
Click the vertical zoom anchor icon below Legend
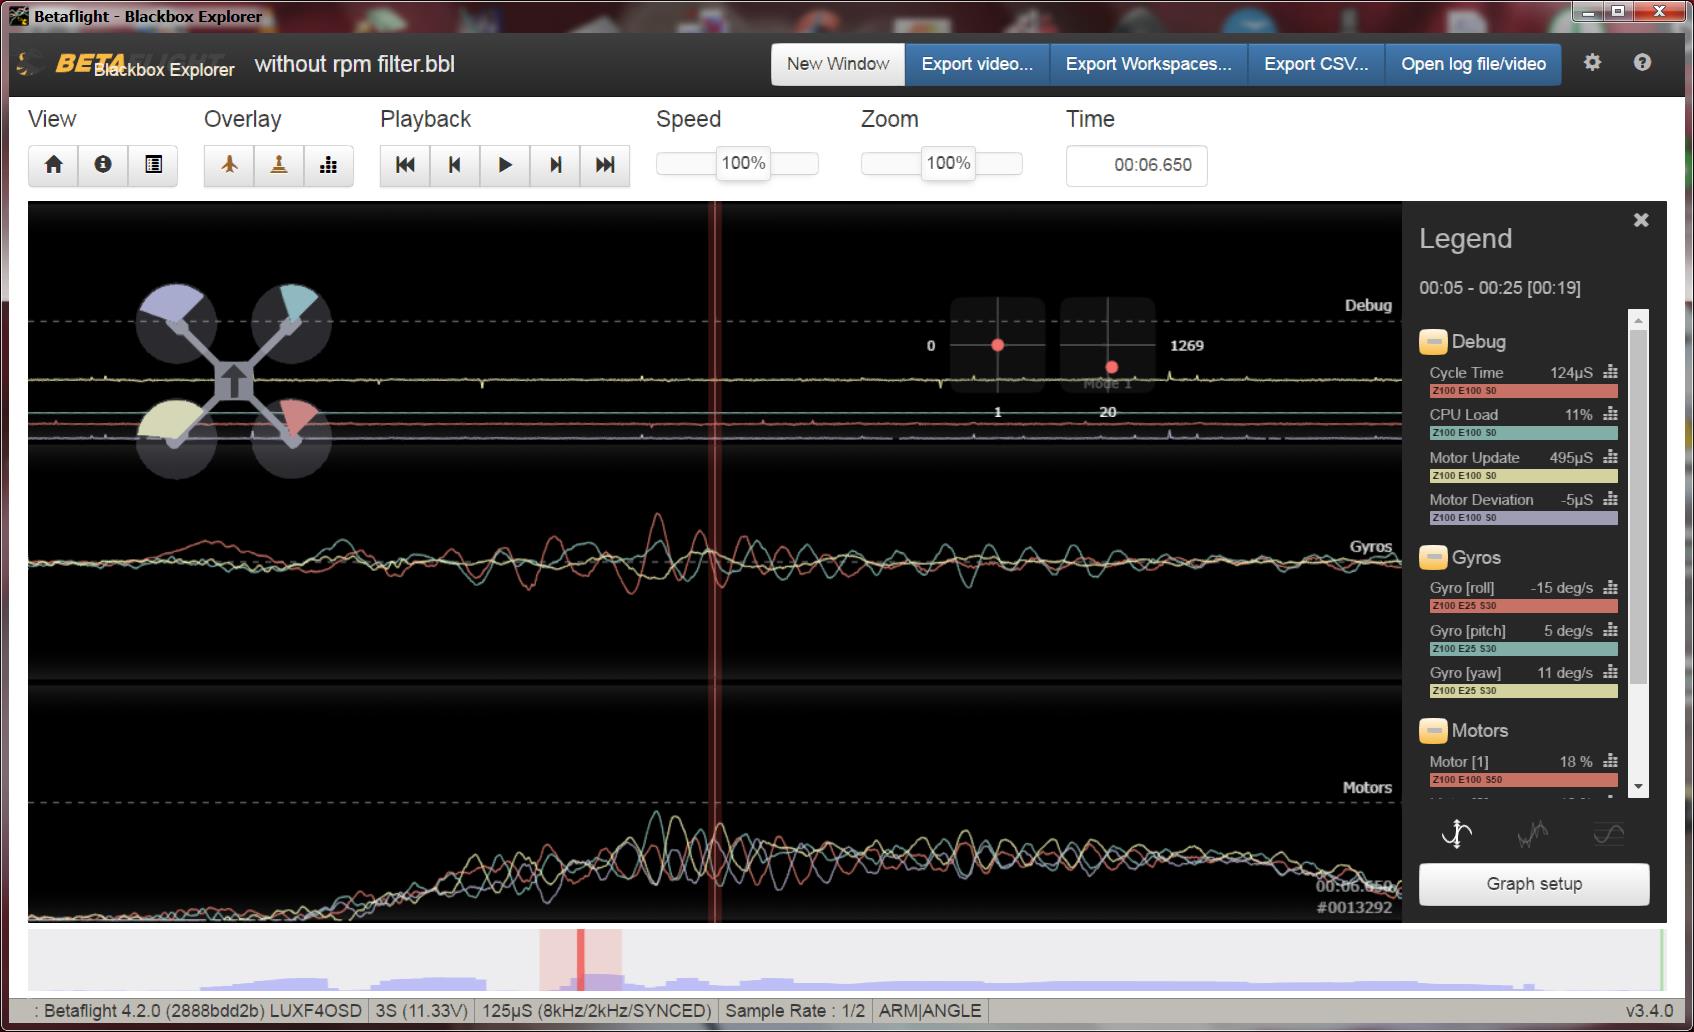[1455, 835]
